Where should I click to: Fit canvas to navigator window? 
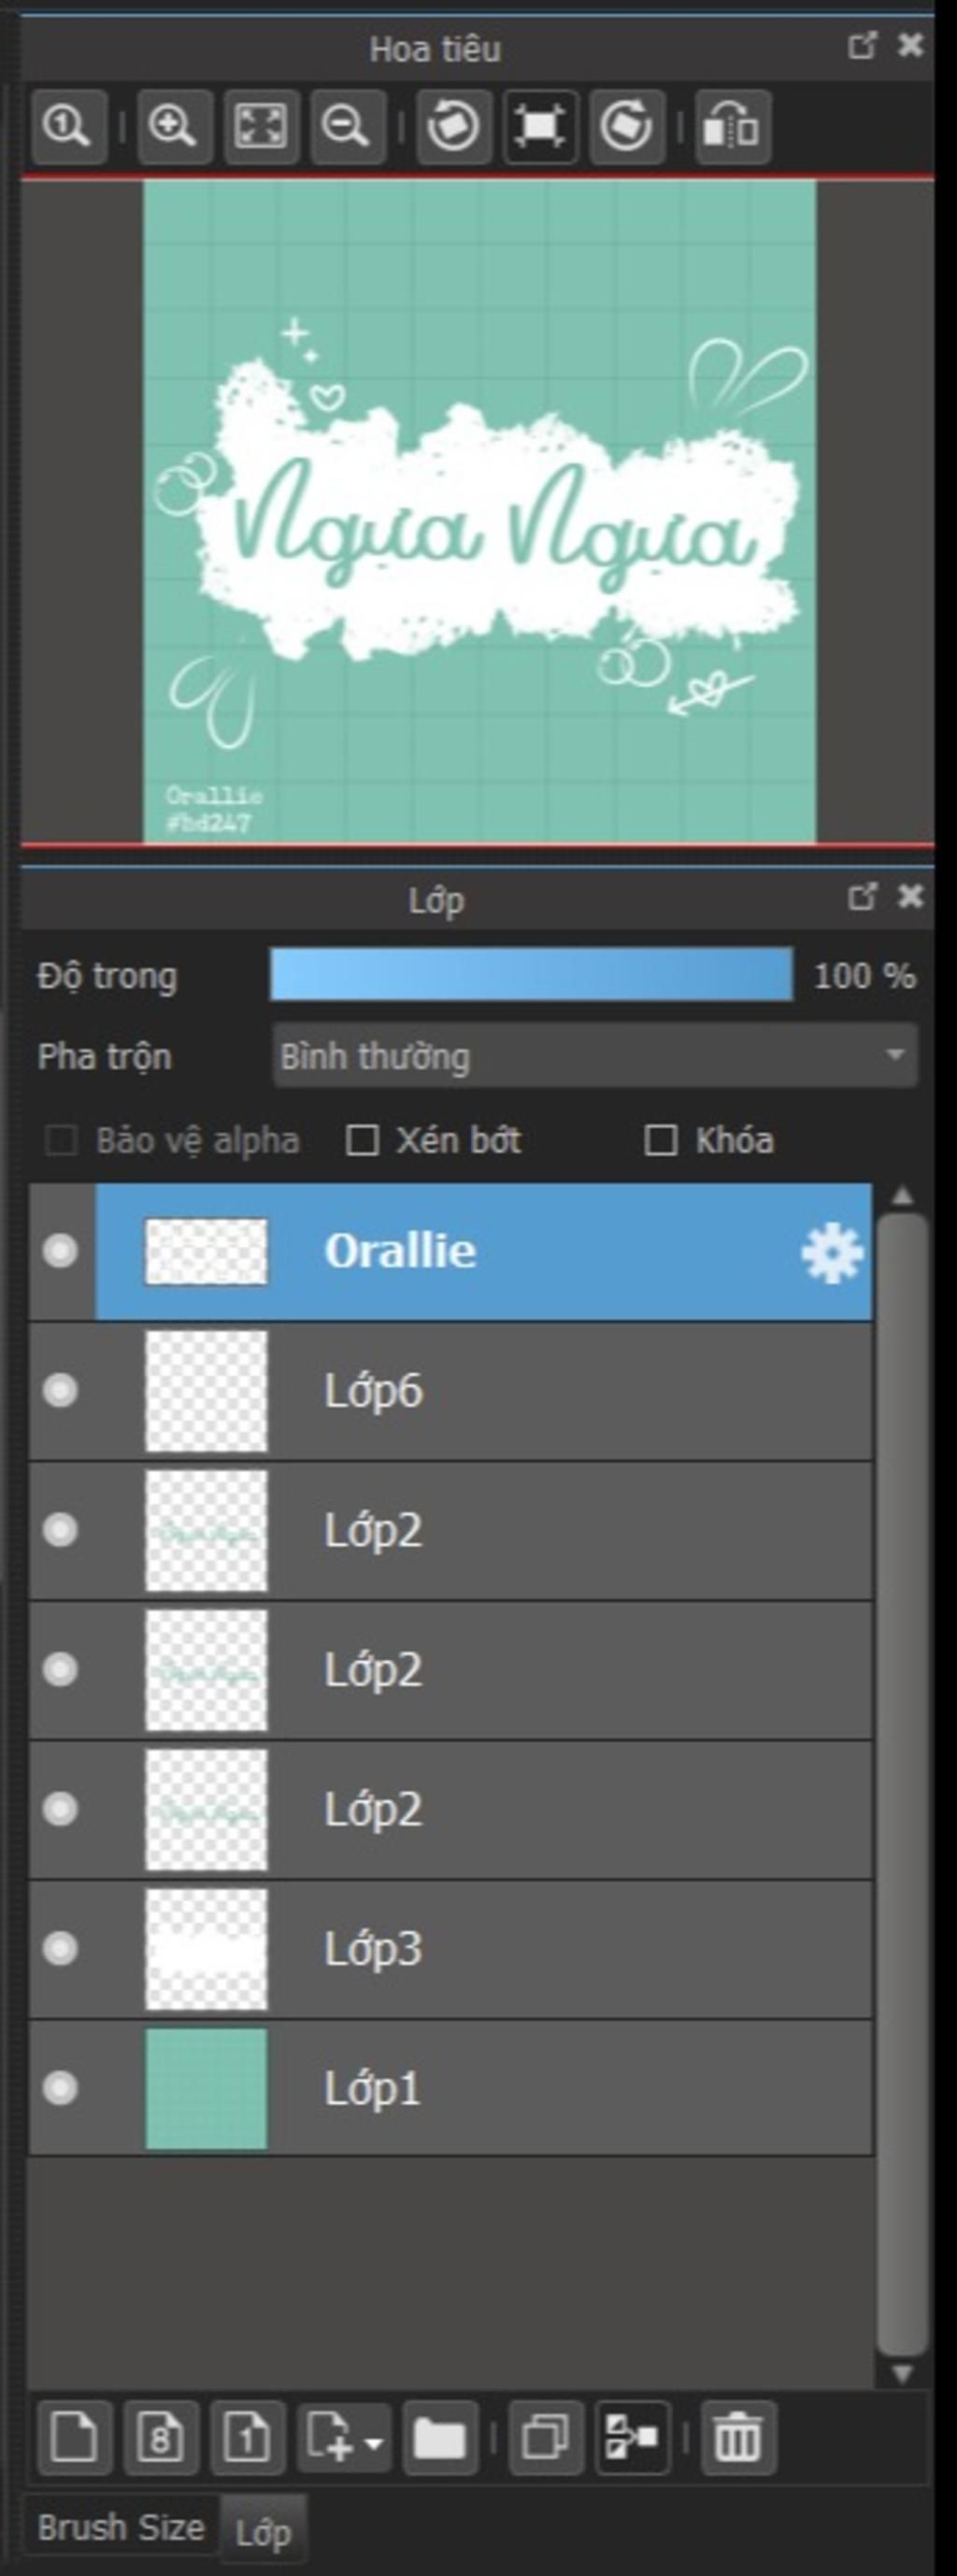[x=261, y=127]
